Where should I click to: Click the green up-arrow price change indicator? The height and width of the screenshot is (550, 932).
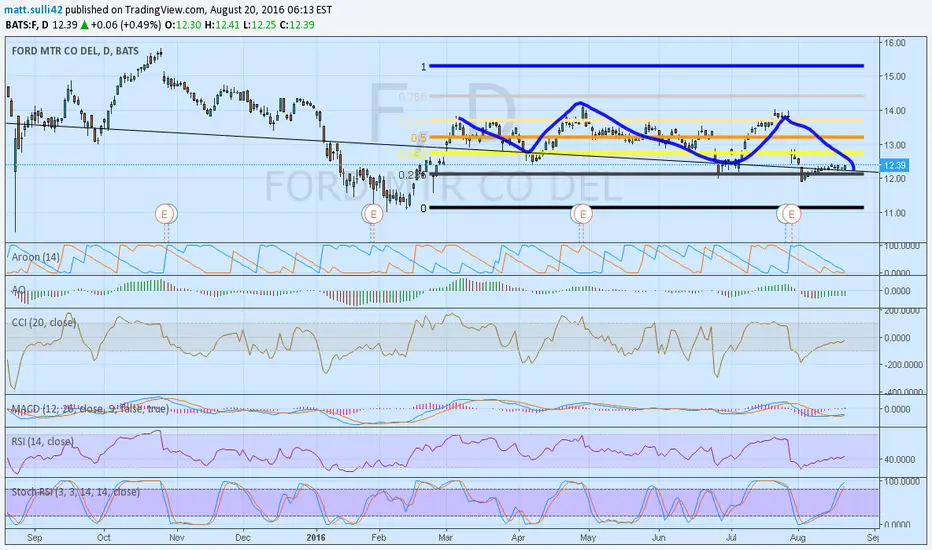point(84,25)
